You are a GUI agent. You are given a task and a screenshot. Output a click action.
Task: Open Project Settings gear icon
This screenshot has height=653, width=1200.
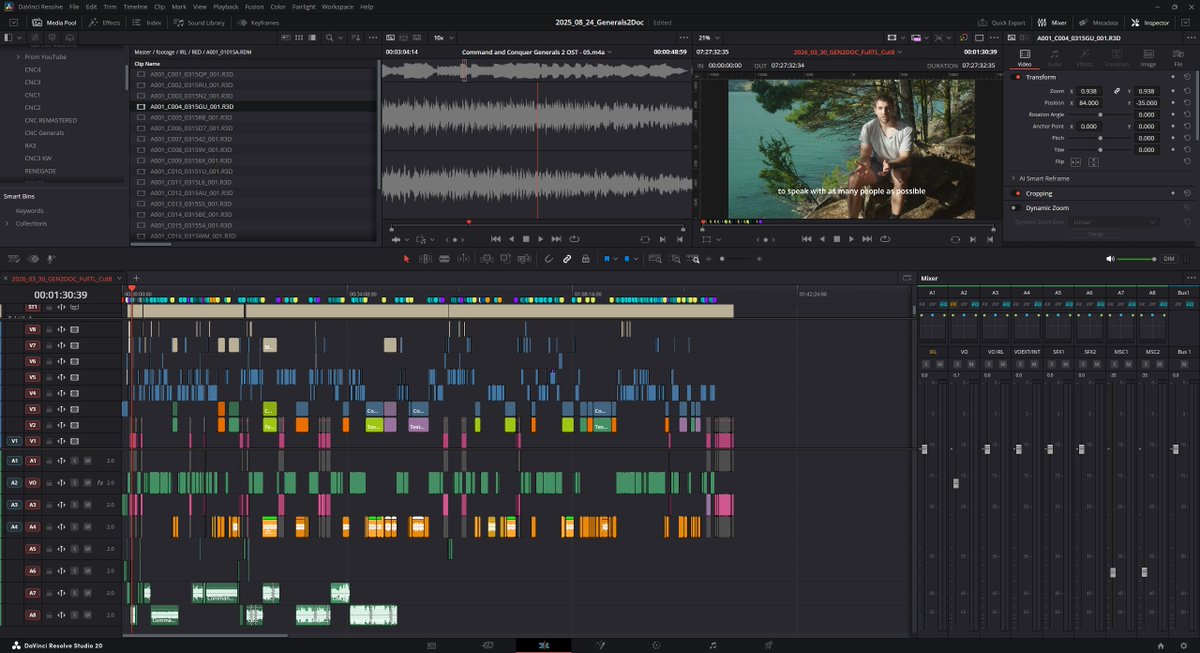[1182, 645]
